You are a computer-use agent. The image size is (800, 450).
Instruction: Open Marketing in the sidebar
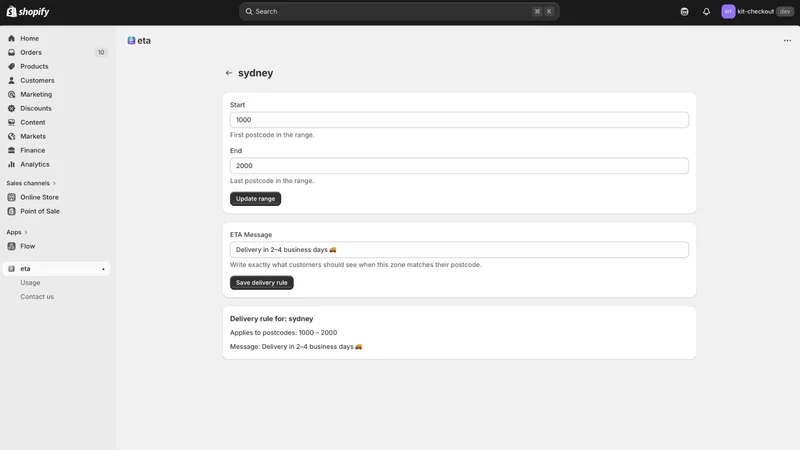point(36,94)
